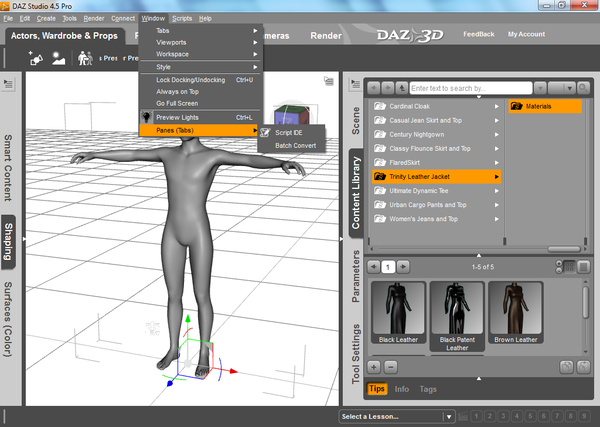Switch to large single thumbnail view icon
The image size is (600, 427).
pyautogui.click(x=583, y=267)
